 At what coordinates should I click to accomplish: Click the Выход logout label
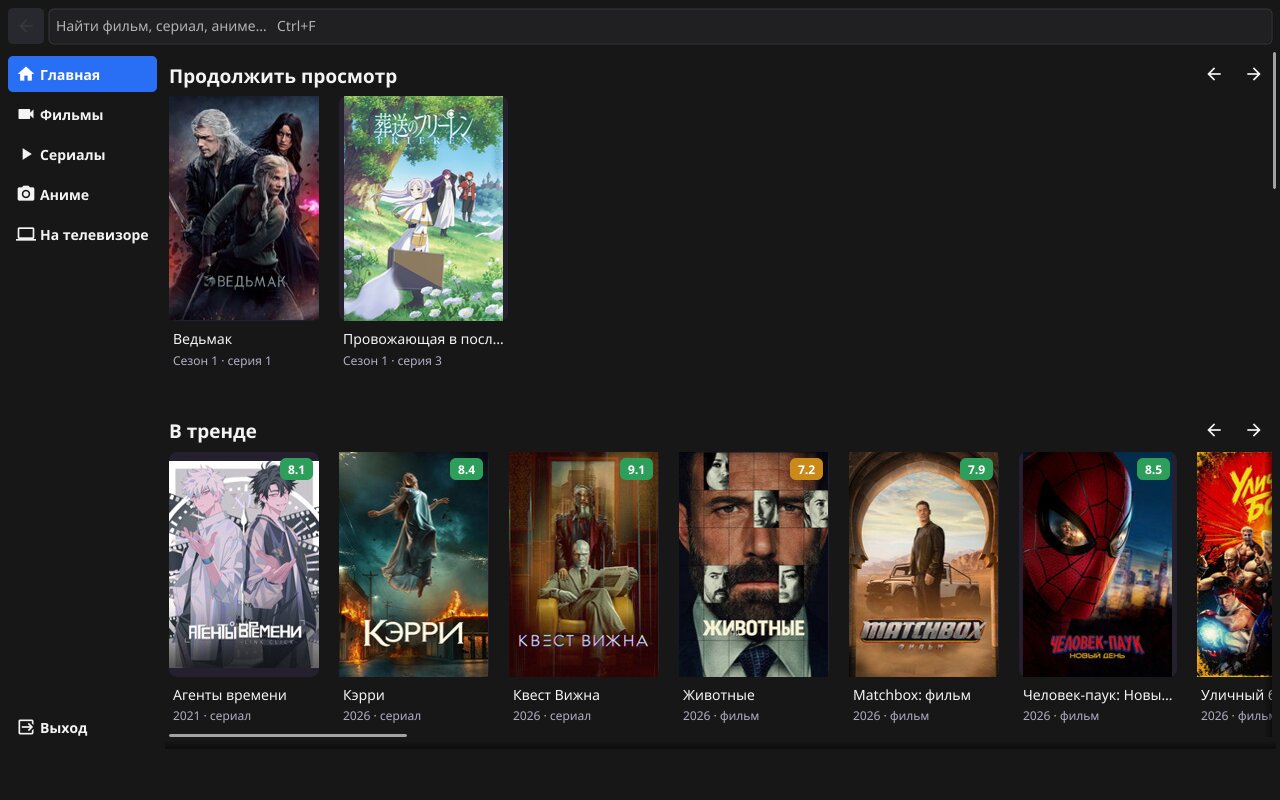tap(63, 728)
